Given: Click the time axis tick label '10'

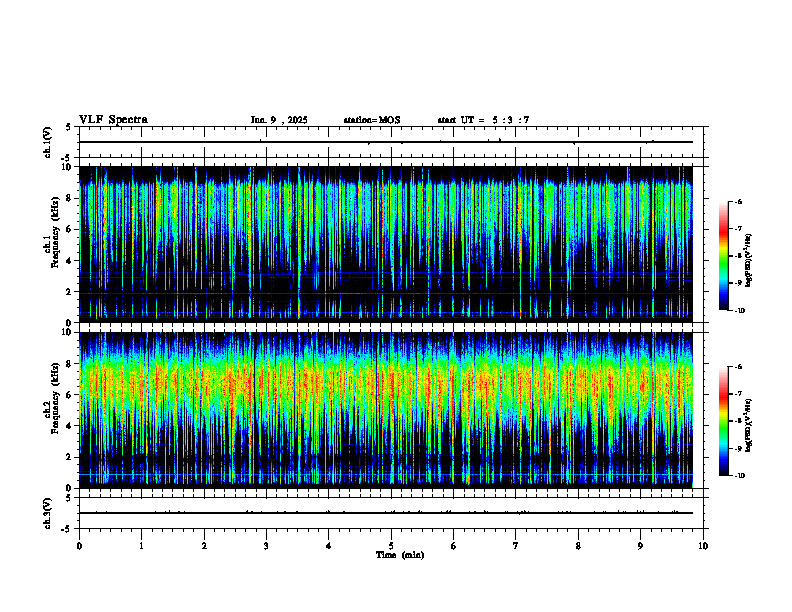Looking at the screenshot, I should 703,546.
